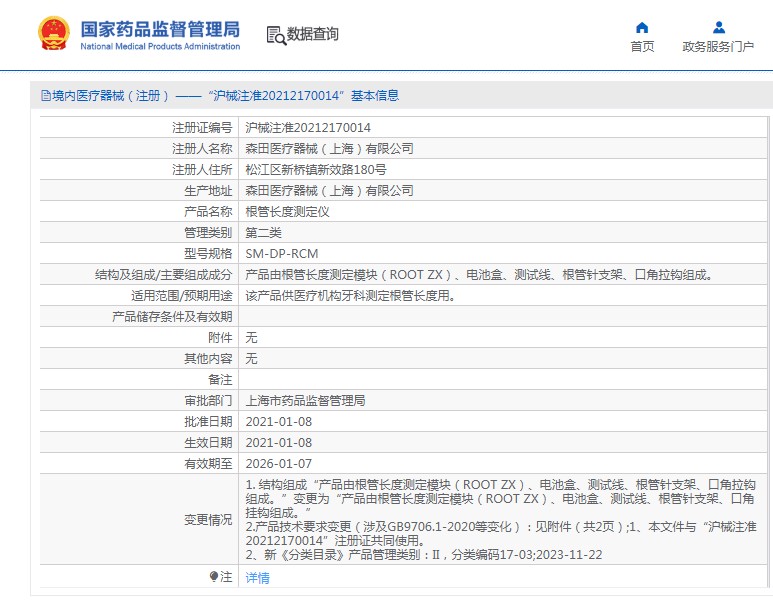Select 批准日期 value 2021-01-08
This screenshot has width=773, height=606.
279,422
